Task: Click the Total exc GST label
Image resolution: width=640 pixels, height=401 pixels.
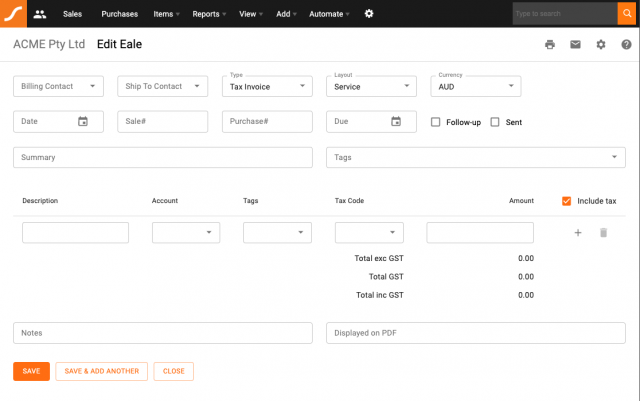Action: point(379,258)
